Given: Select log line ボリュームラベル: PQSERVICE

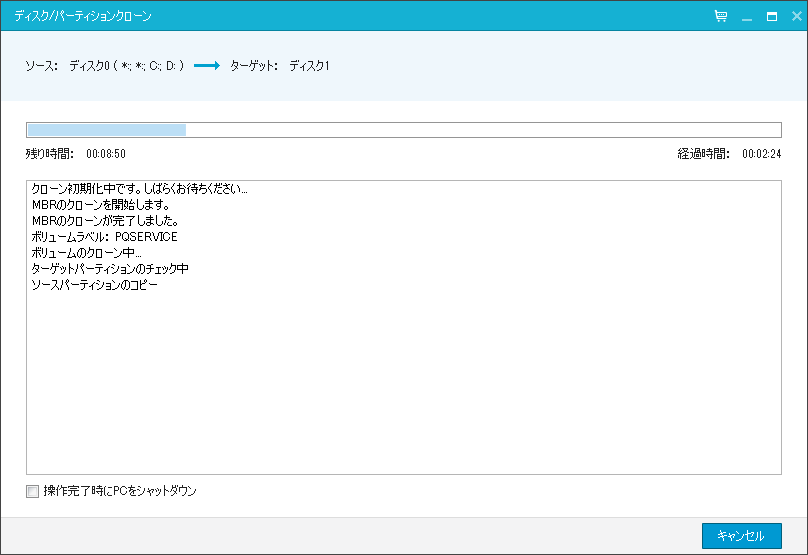Looking at the screenshot, I should (x=104, y=237).
